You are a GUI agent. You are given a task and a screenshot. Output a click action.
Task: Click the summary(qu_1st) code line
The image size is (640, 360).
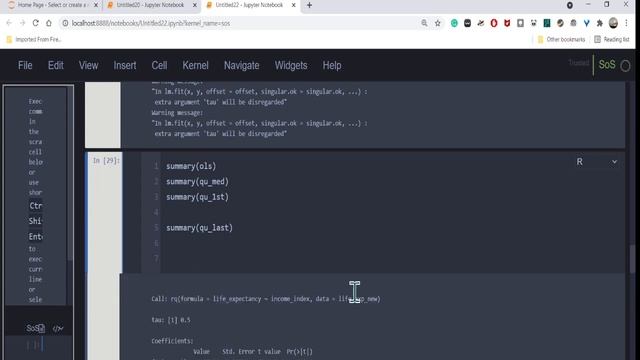click(197, 197)
